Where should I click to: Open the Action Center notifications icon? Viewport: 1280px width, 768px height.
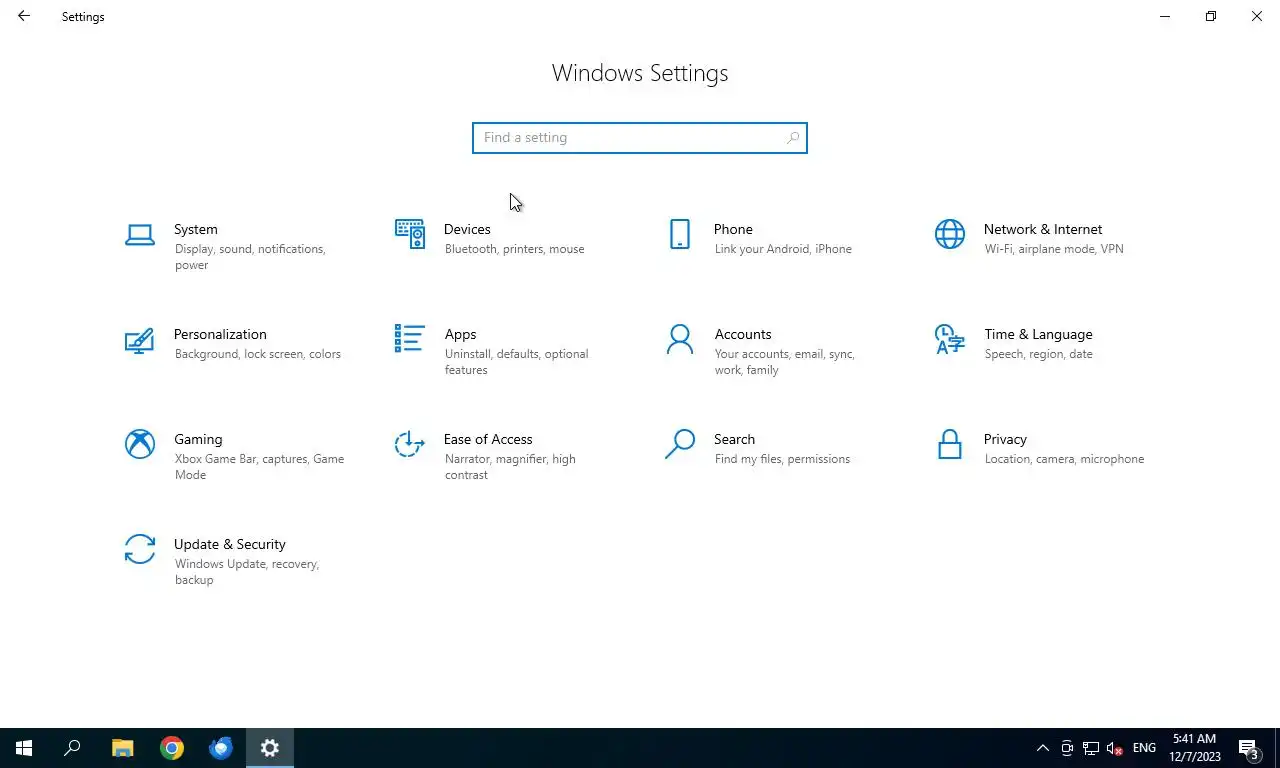(1249, 748)
